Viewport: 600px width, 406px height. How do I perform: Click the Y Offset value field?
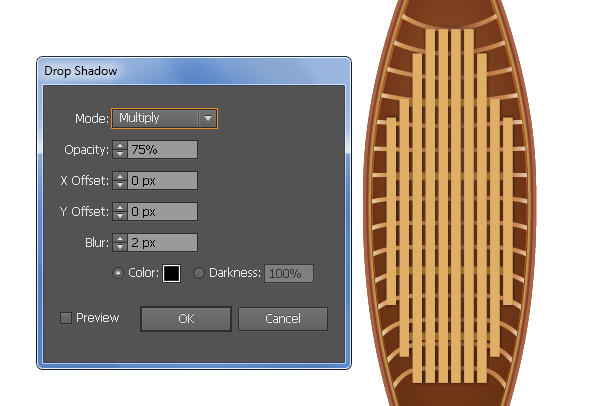click(x=162, y=211)
